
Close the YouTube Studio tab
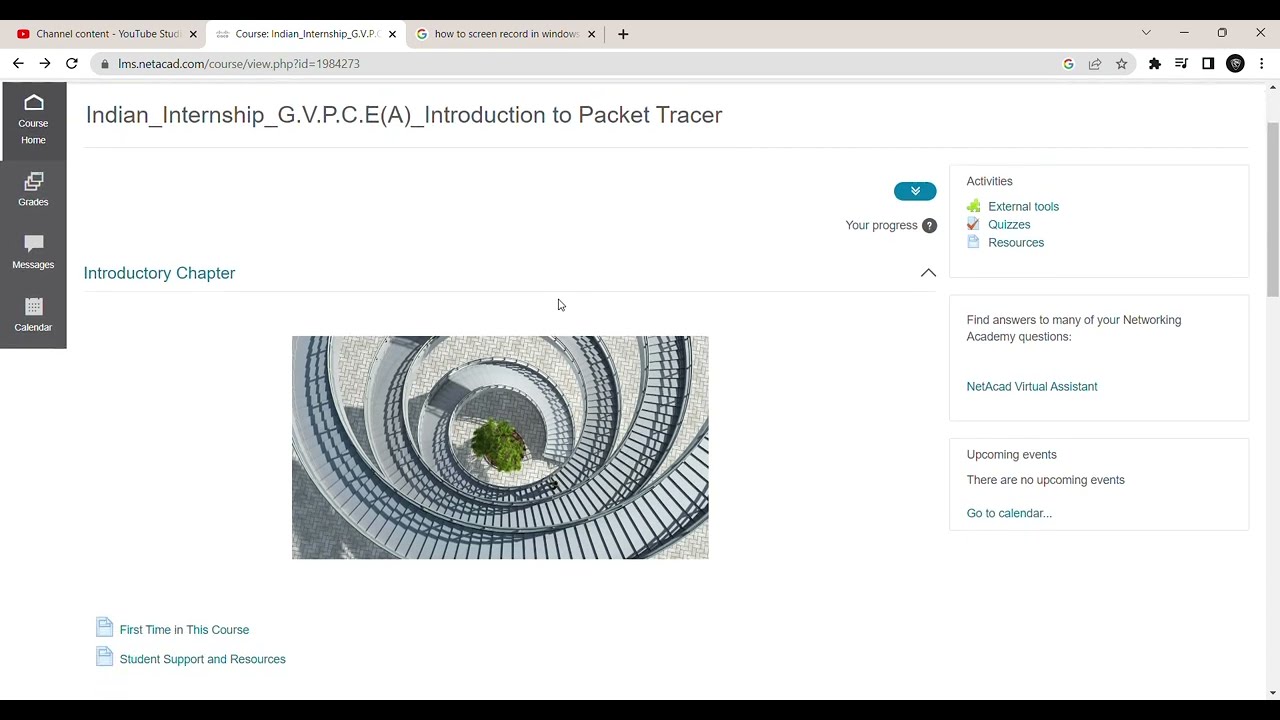pos(193,34)
